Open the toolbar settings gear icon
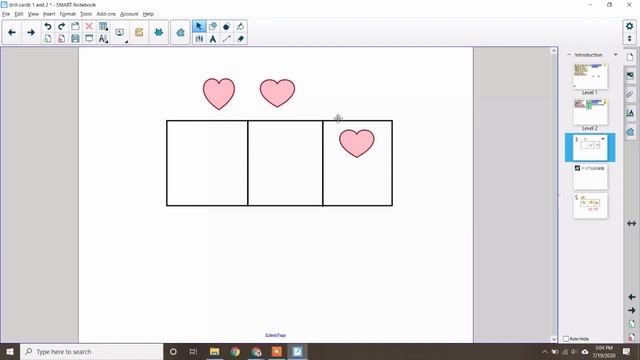 [x=629, y=26]
